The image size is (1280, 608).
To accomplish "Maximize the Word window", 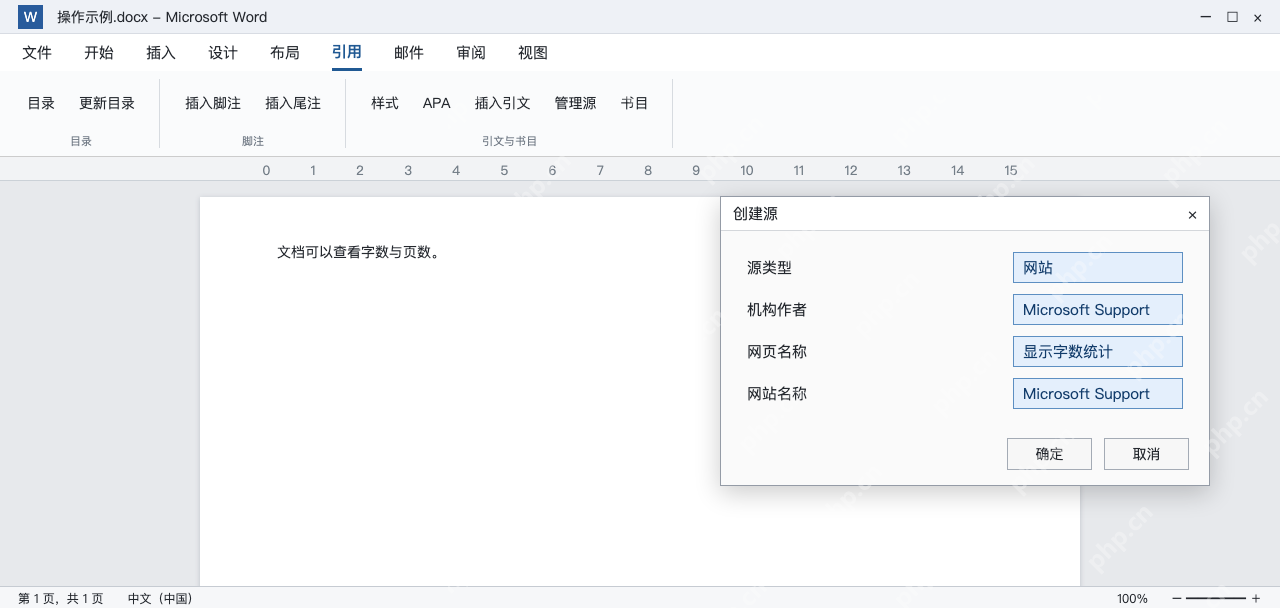I will pyautogui.click(x=1232, y=17).
